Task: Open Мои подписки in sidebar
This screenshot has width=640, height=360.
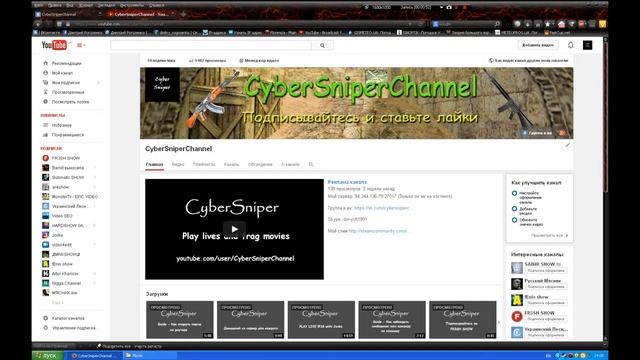Action: pyautogui.click(x=65, y=82)
